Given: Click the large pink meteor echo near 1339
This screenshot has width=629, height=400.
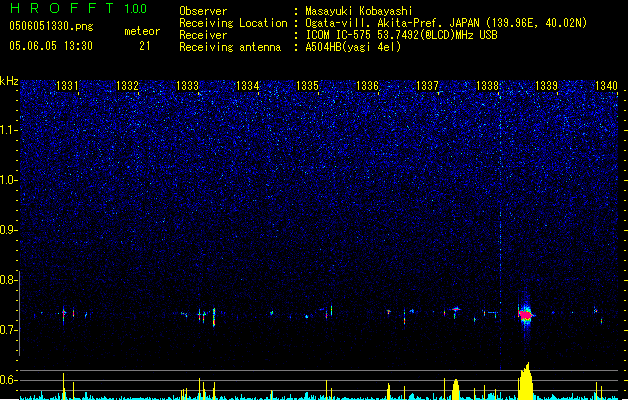Looking at the screenshot, I should click(x=525, y=315).
